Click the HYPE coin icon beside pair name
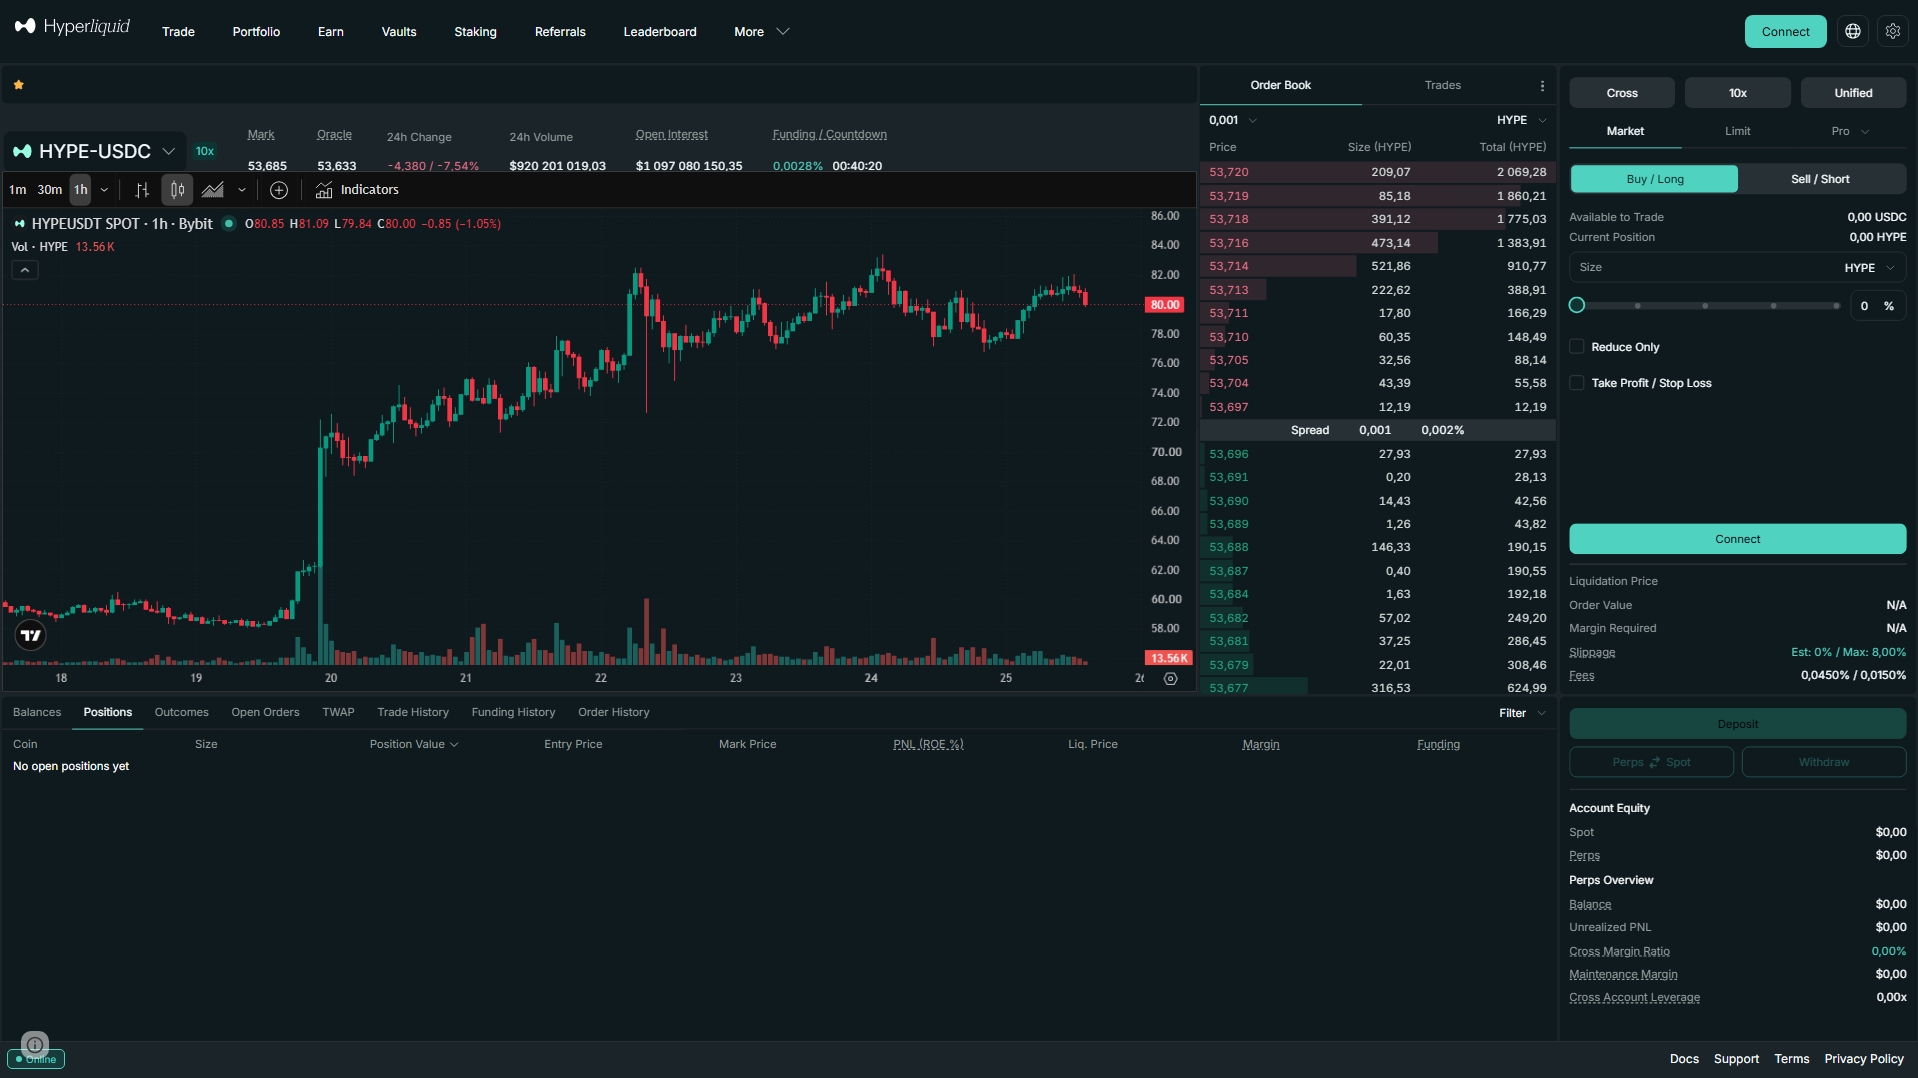The height and width of the screenshot is (1078, 1918). click(x=22, y=151)
